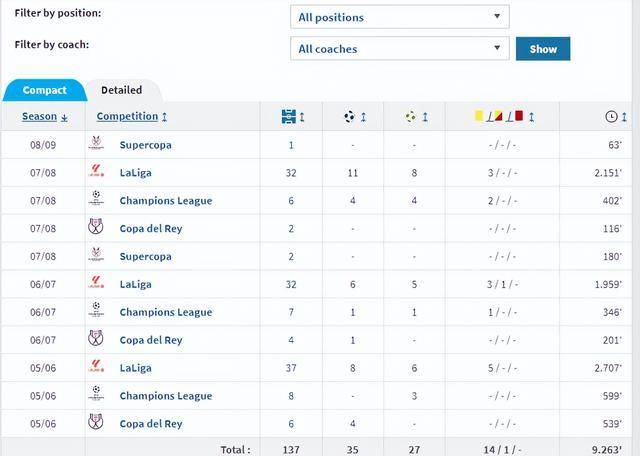Sort by yellow and red cards icons
Viewport: 640px width, 456px height.
click(504, 116)
